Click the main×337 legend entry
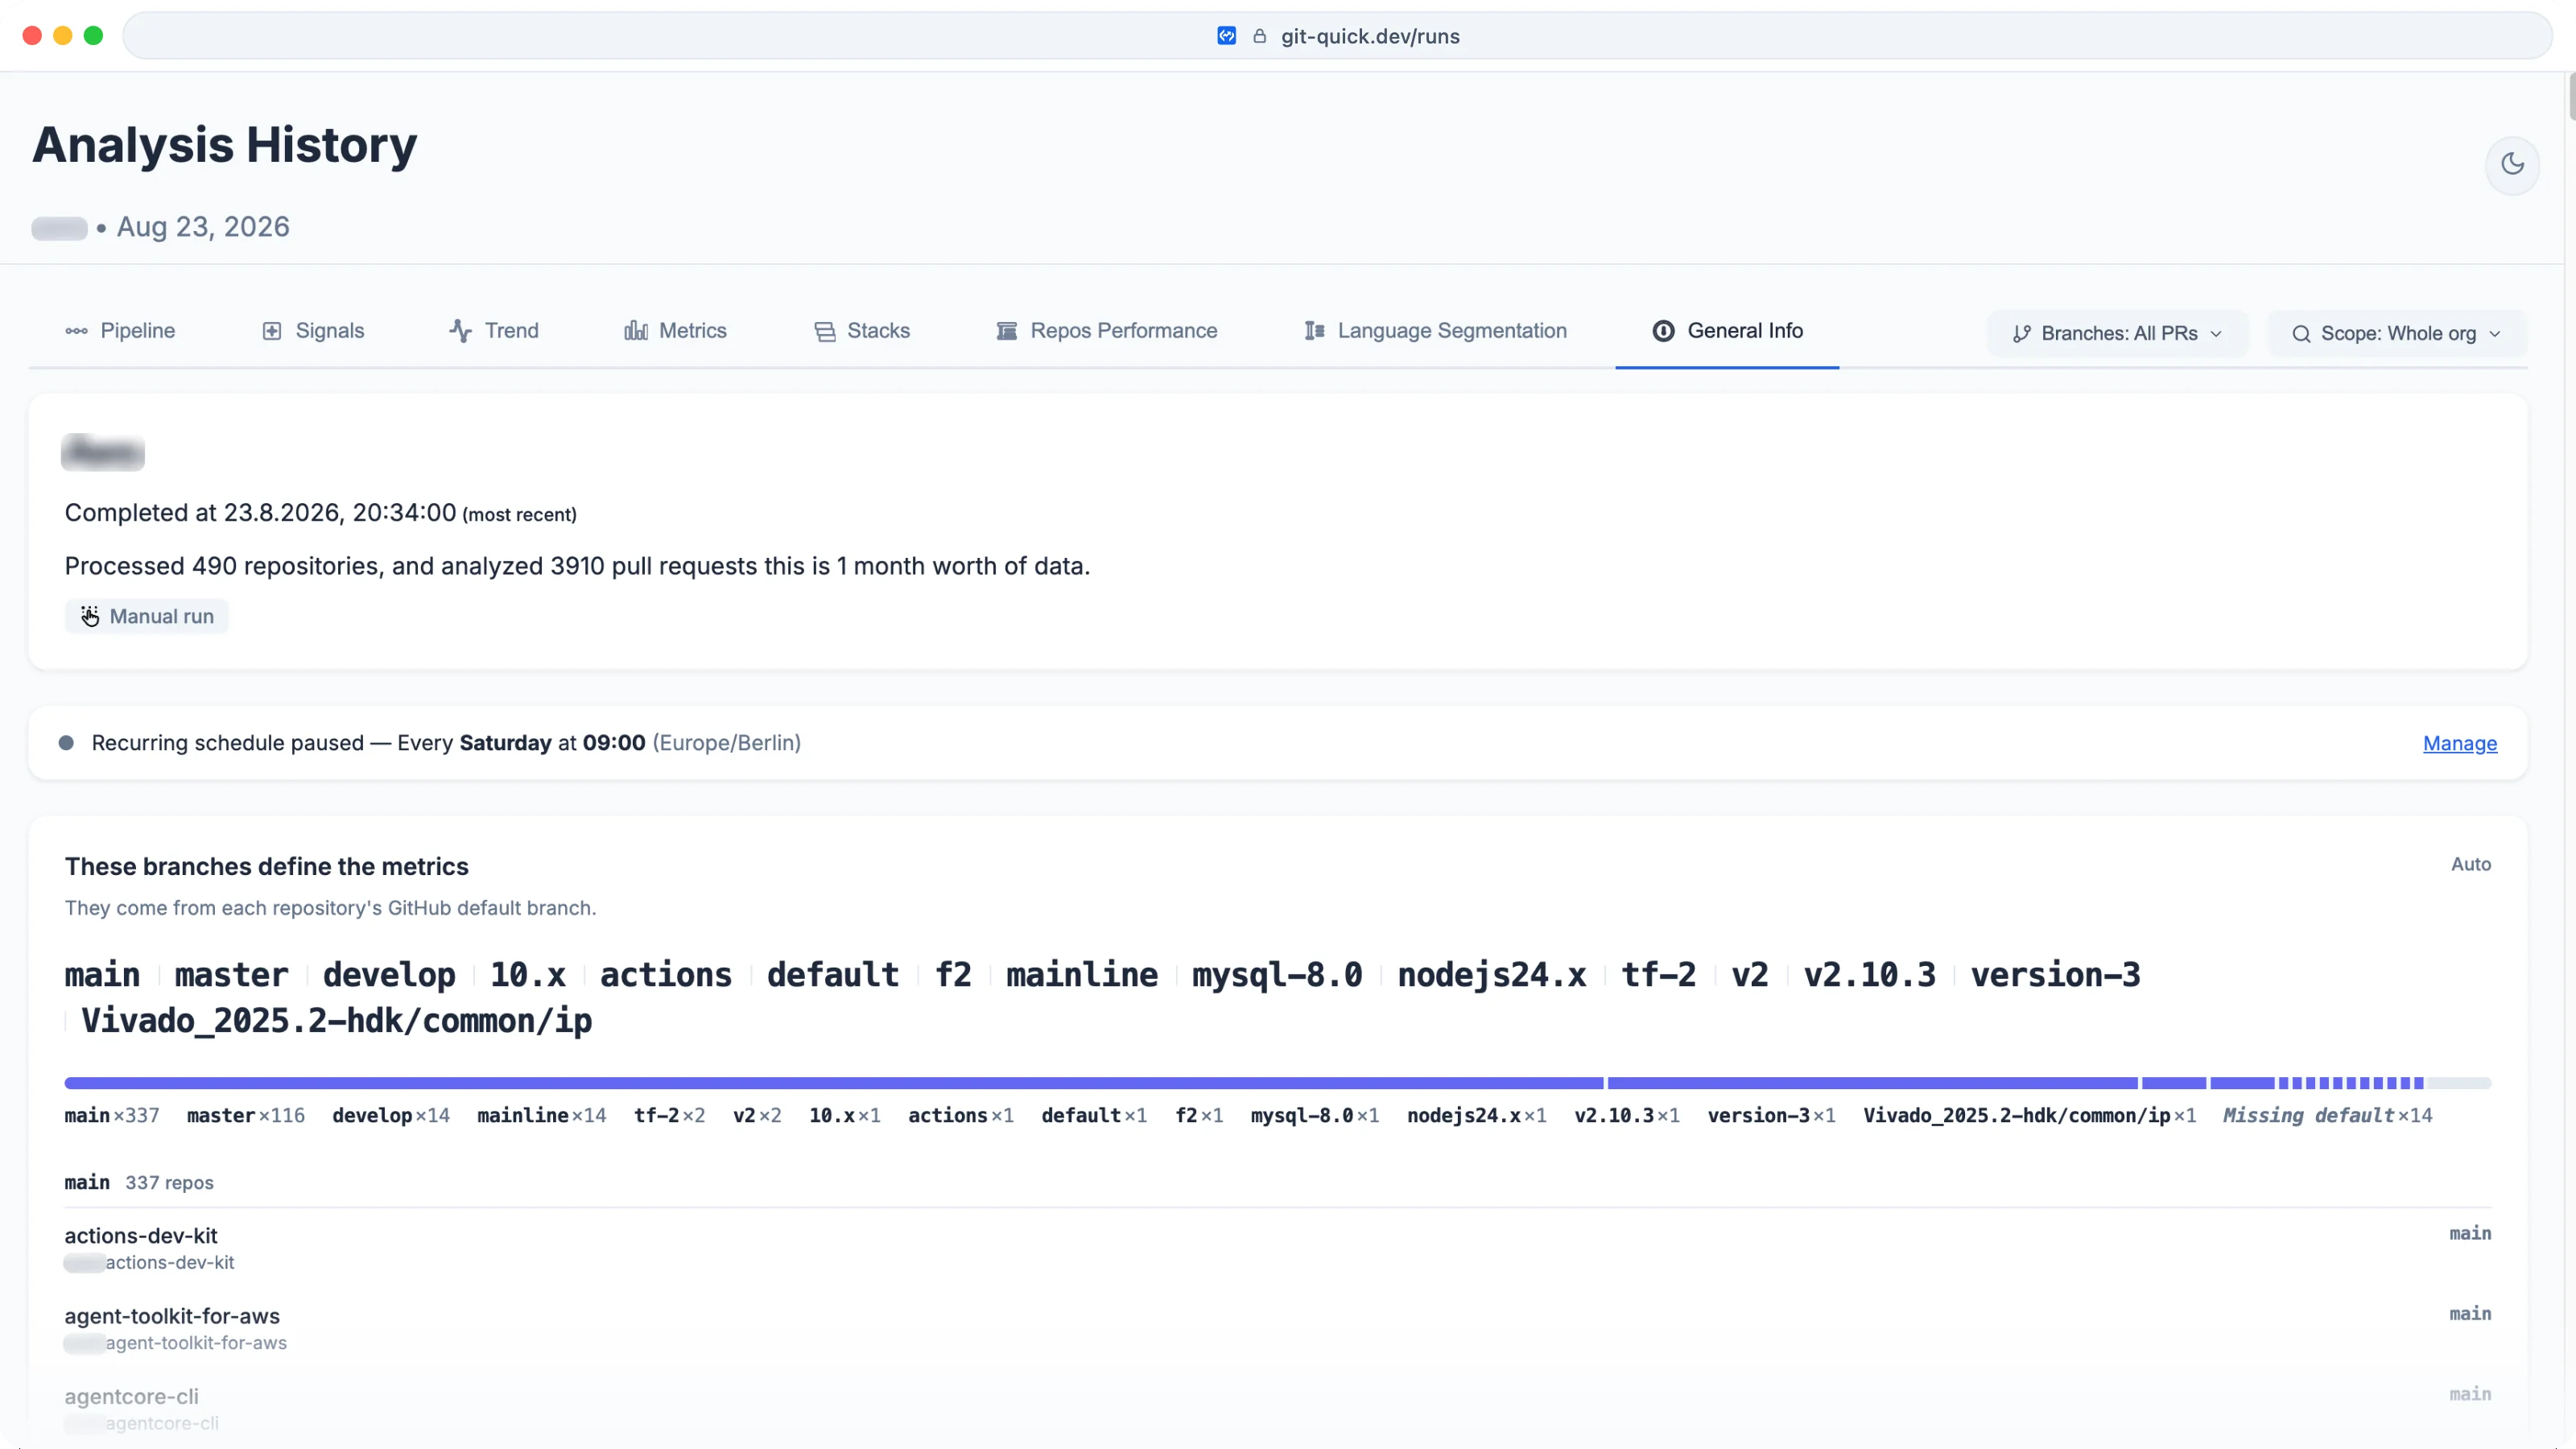This screenshot has width=2576, height=1449. tap(112, 1115)
